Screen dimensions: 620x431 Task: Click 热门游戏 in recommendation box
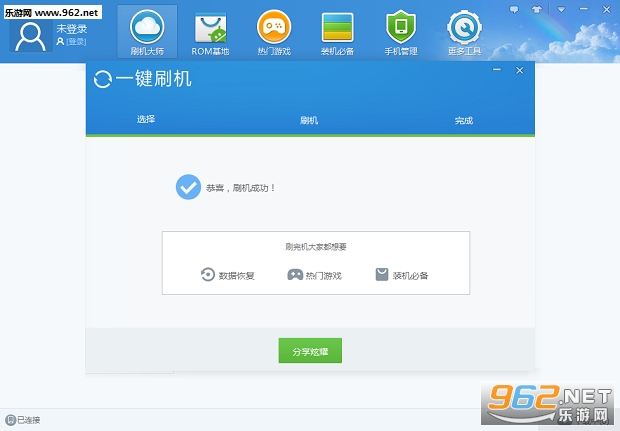[x=314, y=275]
